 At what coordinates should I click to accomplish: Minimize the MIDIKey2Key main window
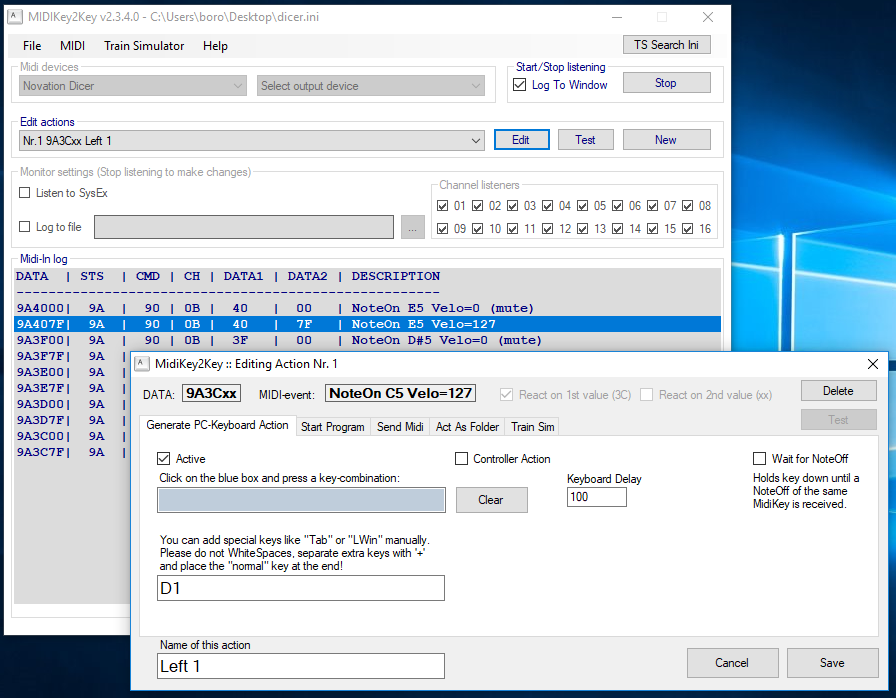617,17
